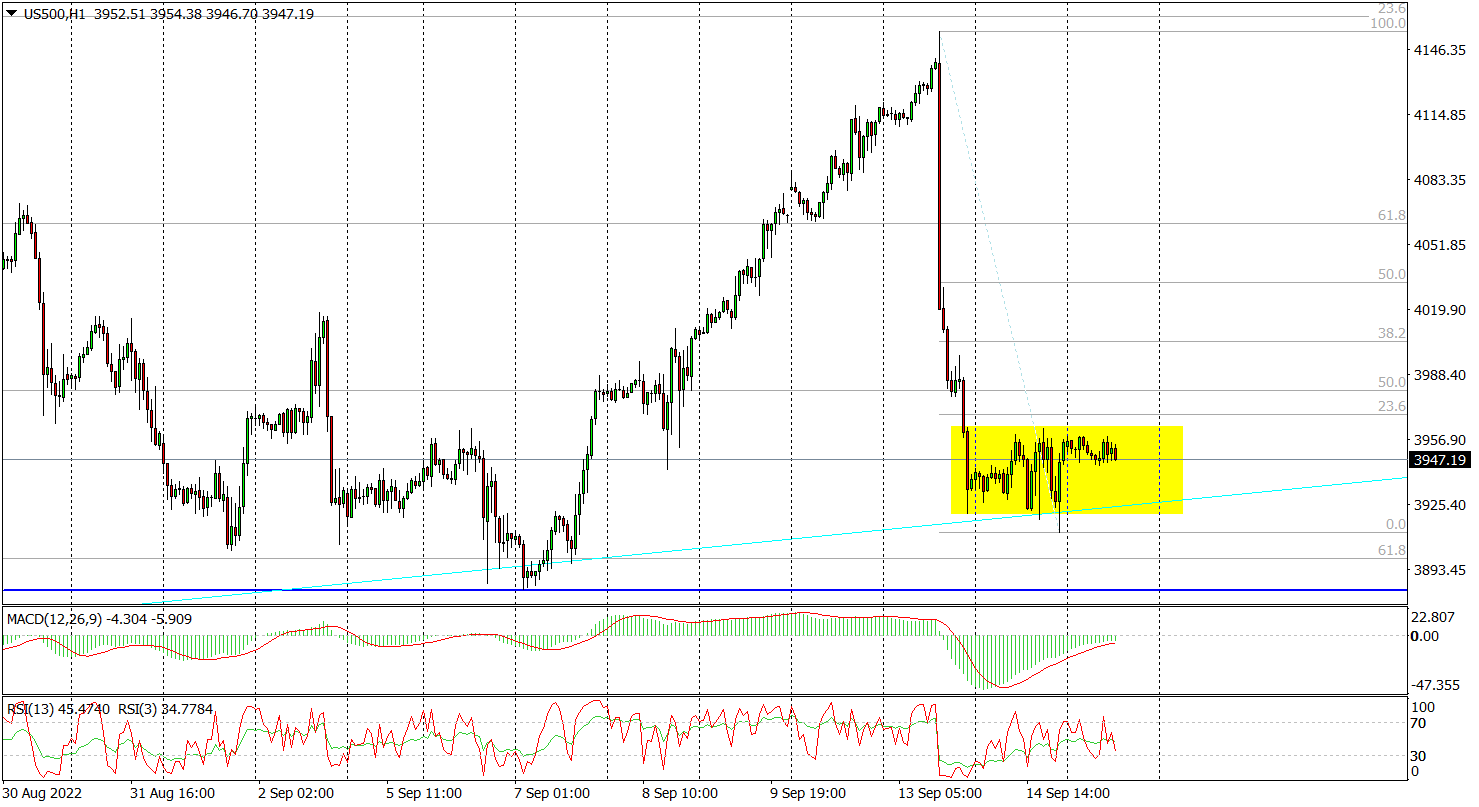Click the MACD scale value 22.807
The width and height of the screenshot is (1479, 807).
1434,617
